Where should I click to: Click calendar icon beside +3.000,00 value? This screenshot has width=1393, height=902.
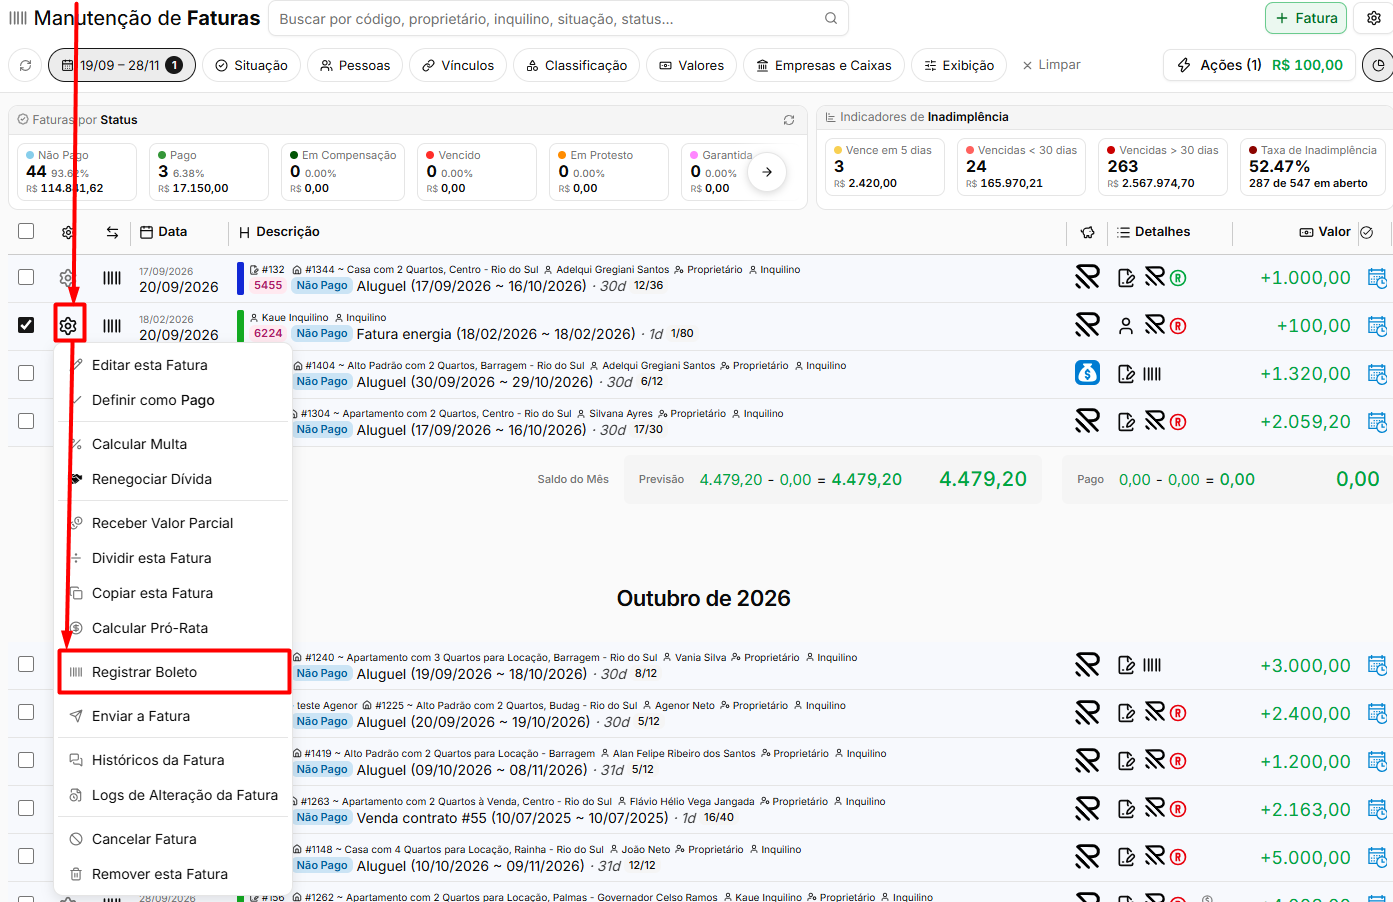click(x=1377, y=665)
